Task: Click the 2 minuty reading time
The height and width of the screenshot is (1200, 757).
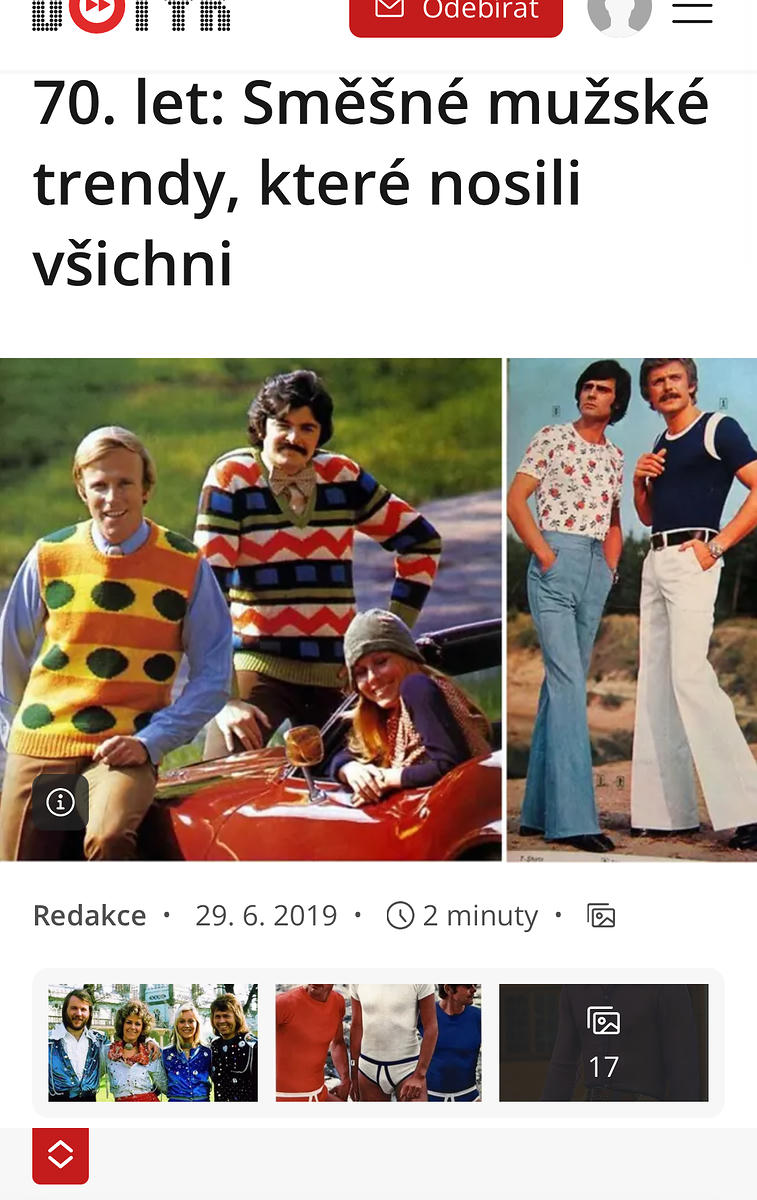Action: coord(480,915)
